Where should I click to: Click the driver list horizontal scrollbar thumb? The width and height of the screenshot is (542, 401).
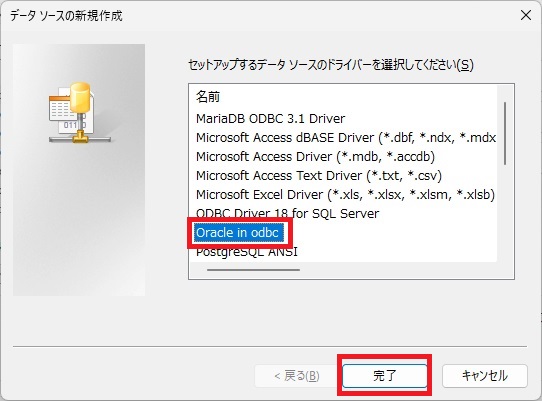click(x=253, y=270)
